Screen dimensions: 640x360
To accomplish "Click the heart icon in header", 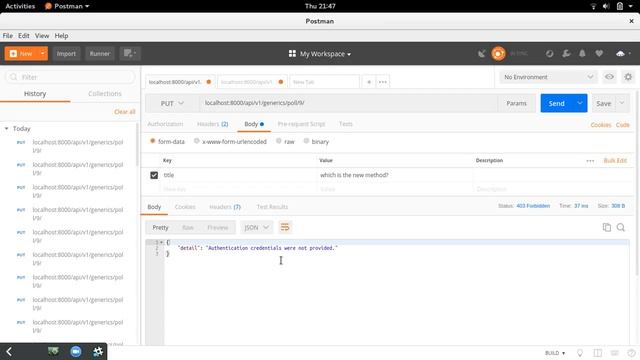I will click(599, 53).
